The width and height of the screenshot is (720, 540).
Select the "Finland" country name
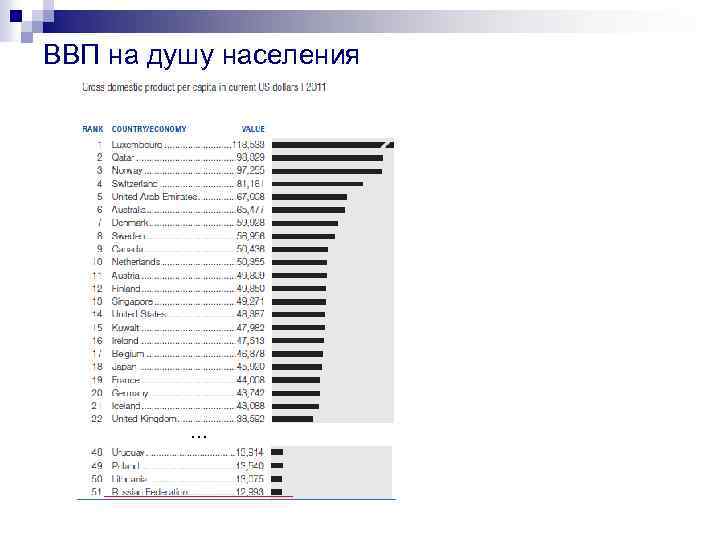coord(126,288)
